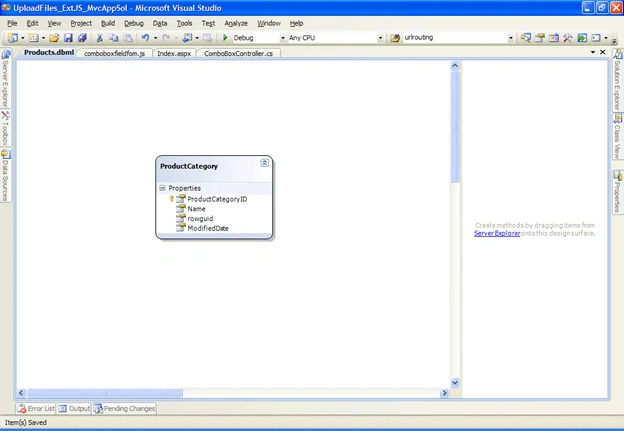Open the active files list dropdown arrow
The width and height of the screenshot is (624, 431).
tap(593, 52)
